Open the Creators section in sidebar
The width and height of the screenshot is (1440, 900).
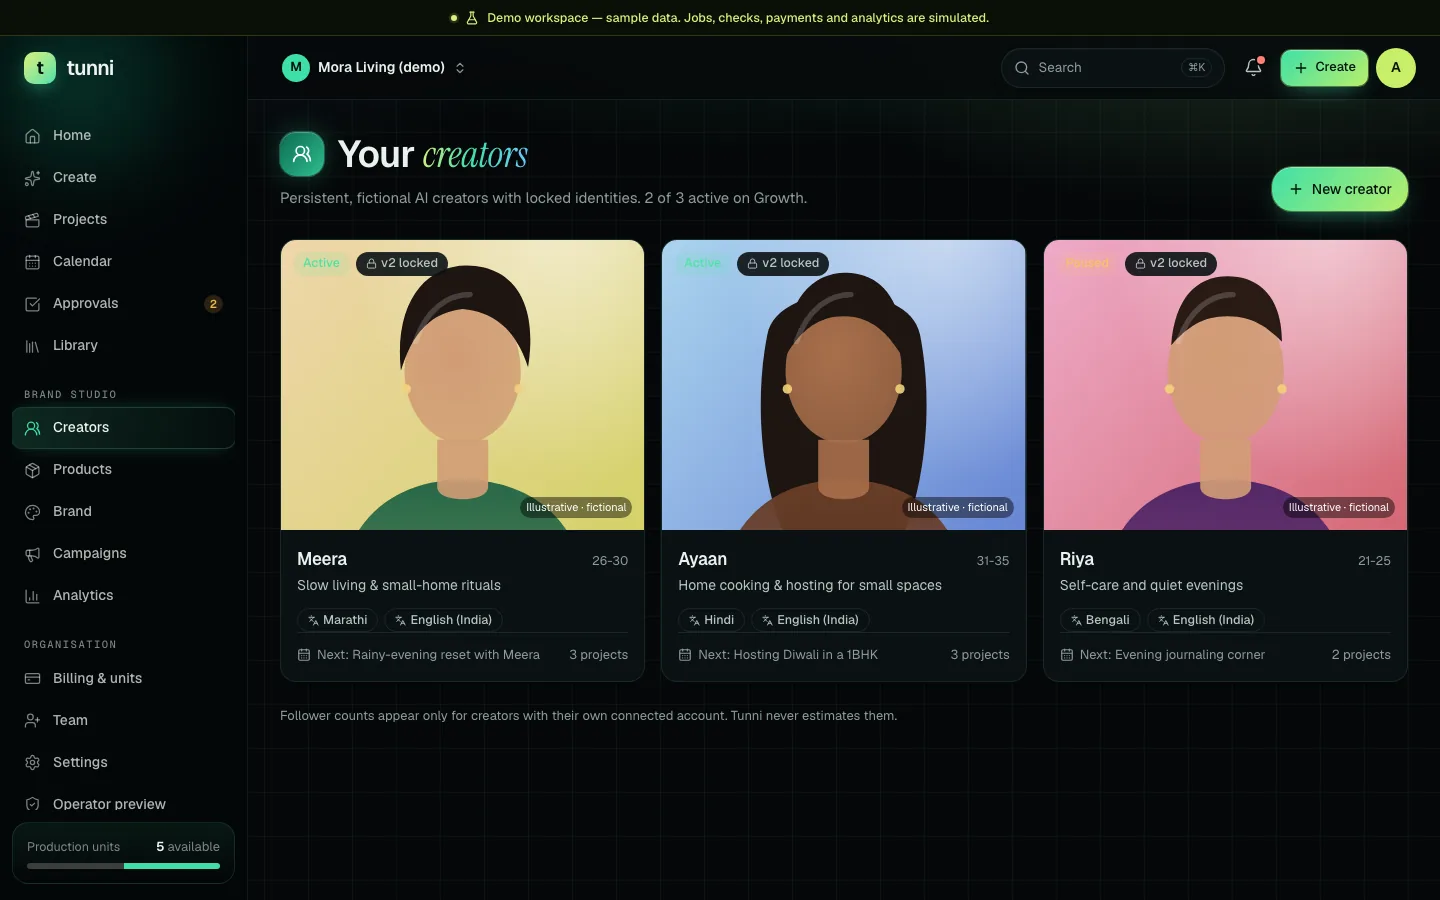click(124, 428)
